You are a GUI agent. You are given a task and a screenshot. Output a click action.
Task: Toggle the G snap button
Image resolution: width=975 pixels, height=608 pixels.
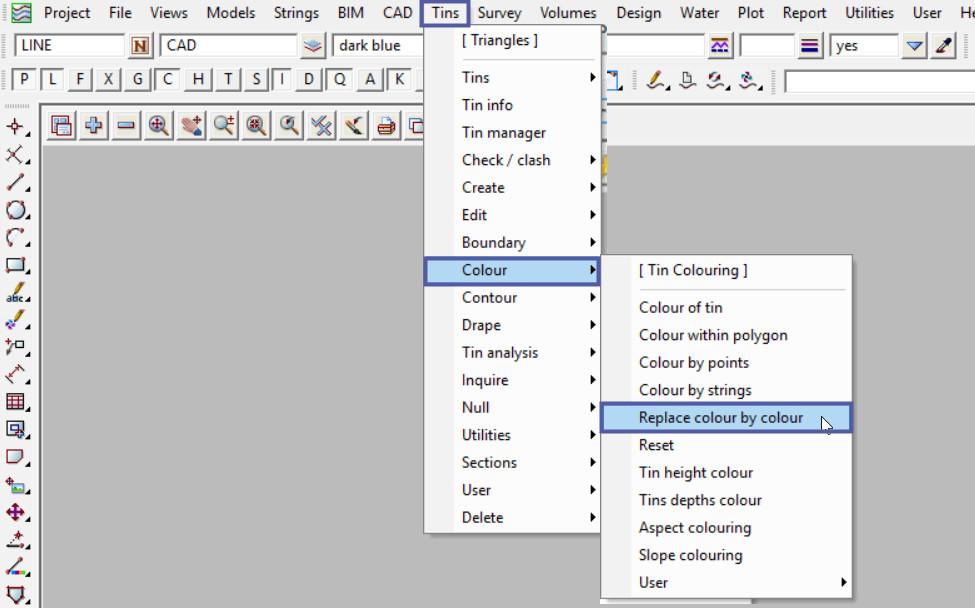[138, 80]
